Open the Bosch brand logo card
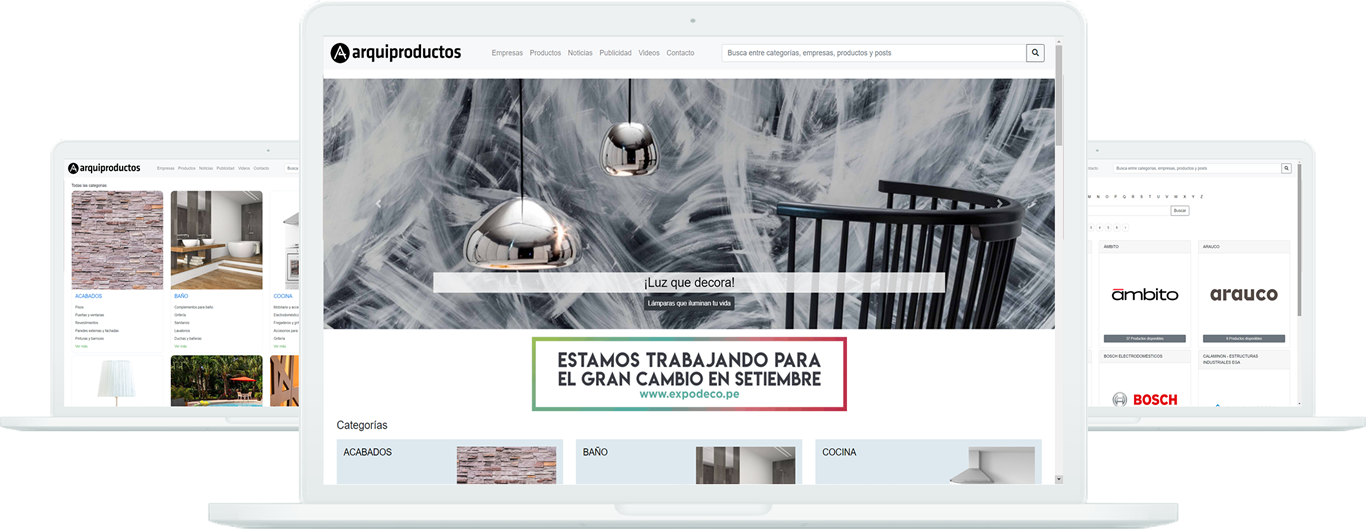Screen dimensions: 1366x529 click(x=1144, y=399)
